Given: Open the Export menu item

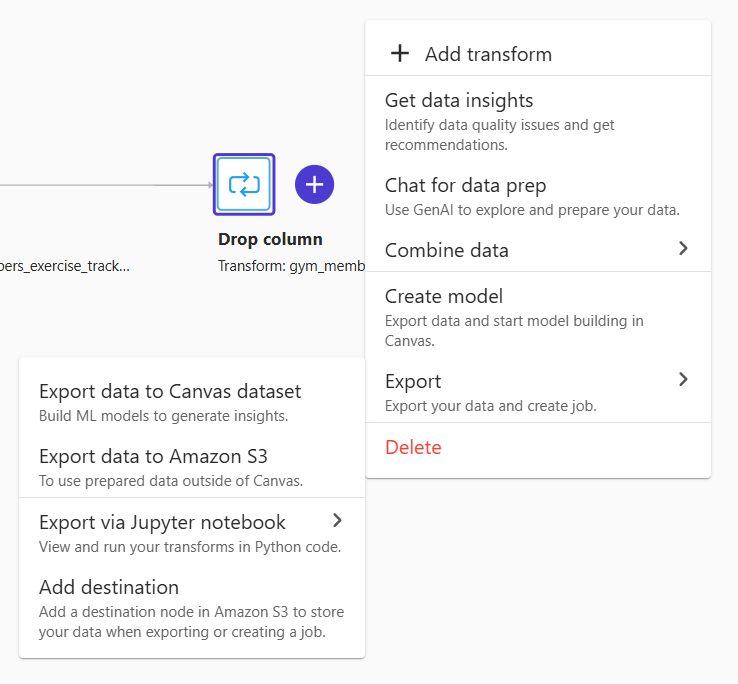Looking at the screenshot, I should [x=538, y=393].
